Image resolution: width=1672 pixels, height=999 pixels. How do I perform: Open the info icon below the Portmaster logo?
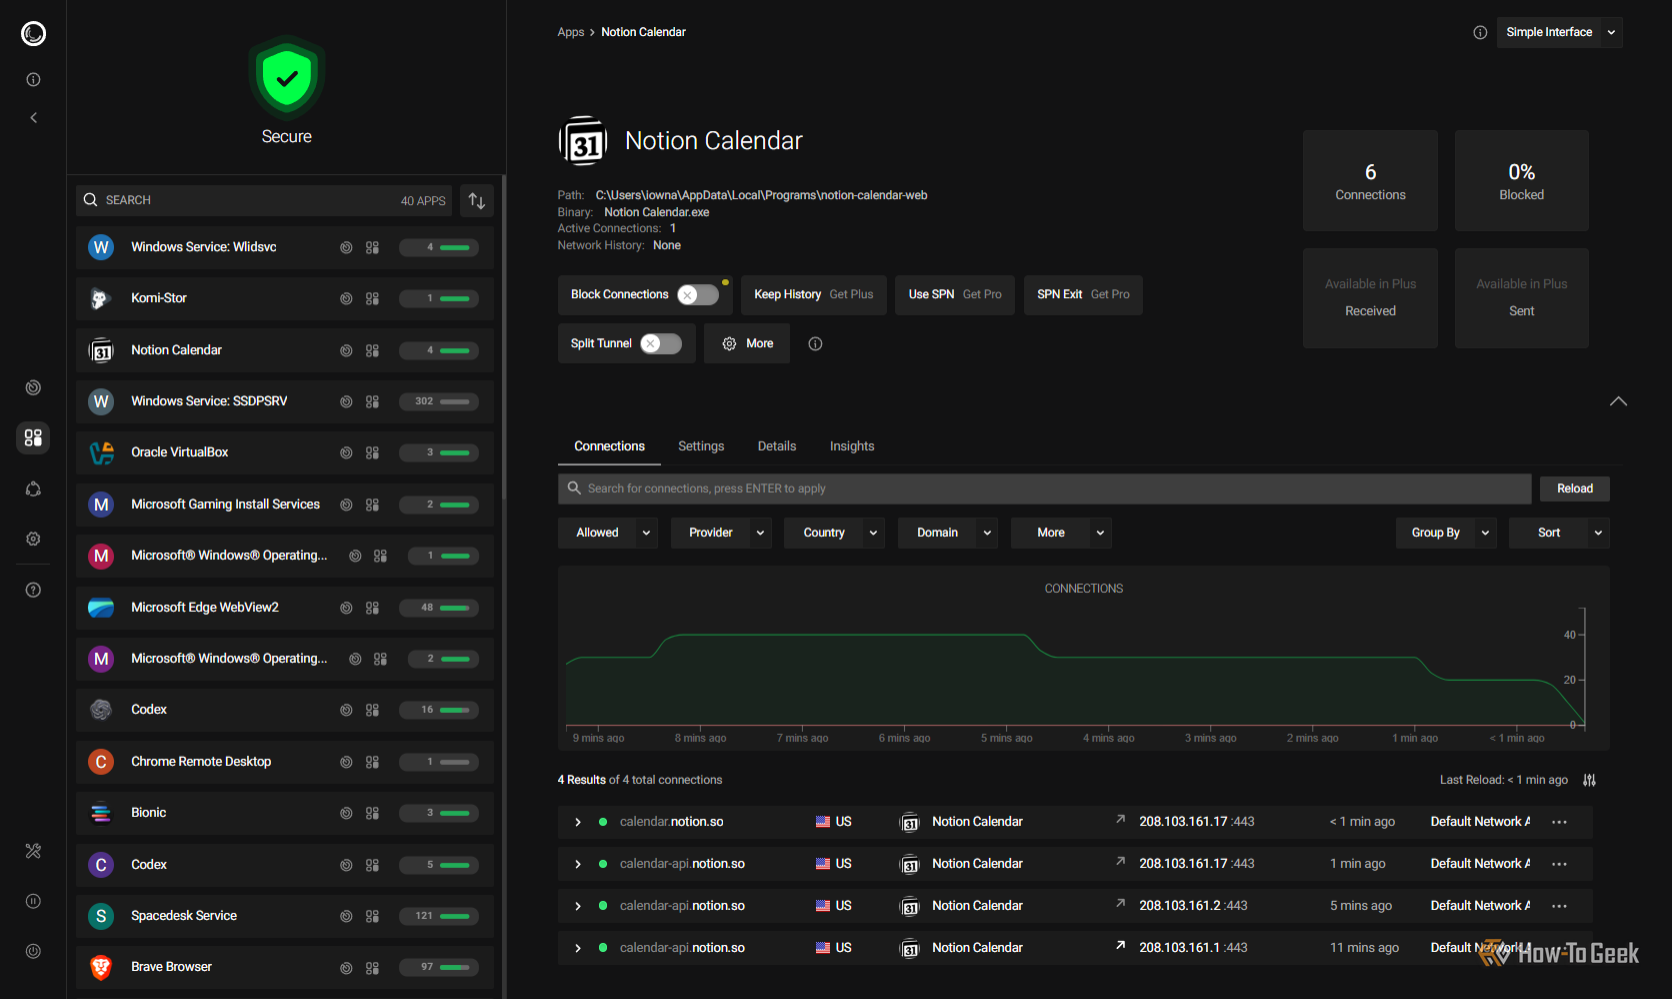[33, 80]
